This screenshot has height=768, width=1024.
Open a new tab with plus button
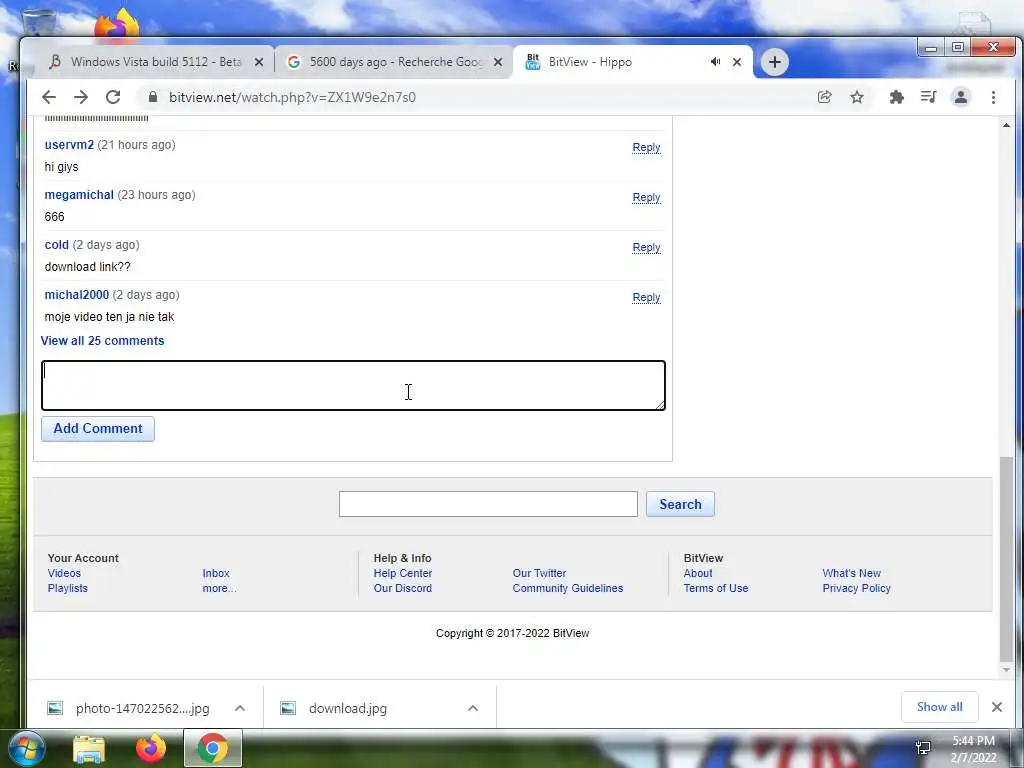click(775, 62)
